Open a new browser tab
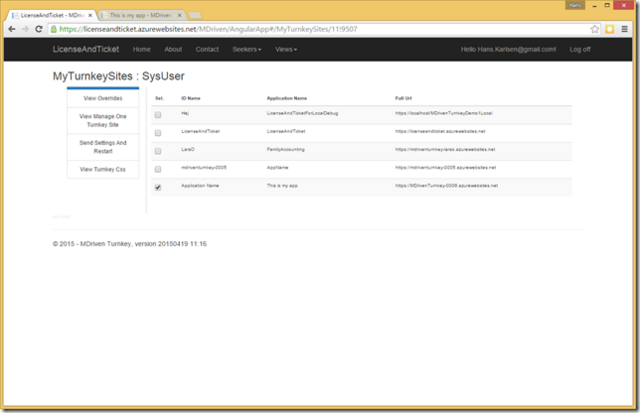The image size is (640, 413). coord(195,16)
